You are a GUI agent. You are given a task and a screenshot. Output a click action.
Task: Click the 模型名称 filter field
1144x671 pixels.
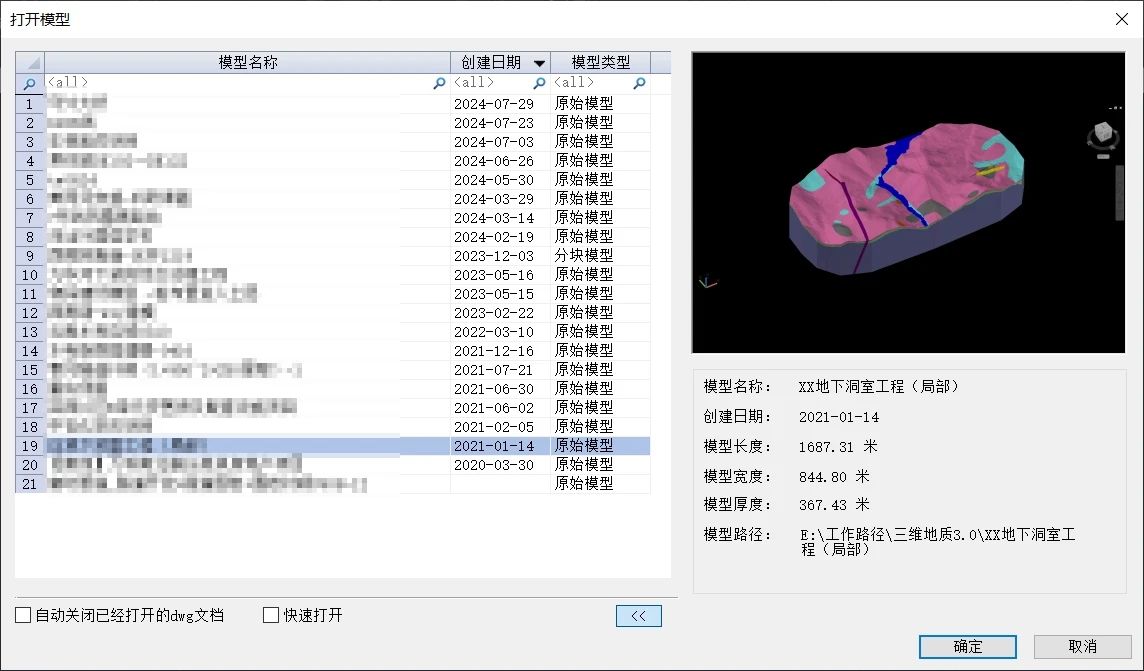pos(240,83)
